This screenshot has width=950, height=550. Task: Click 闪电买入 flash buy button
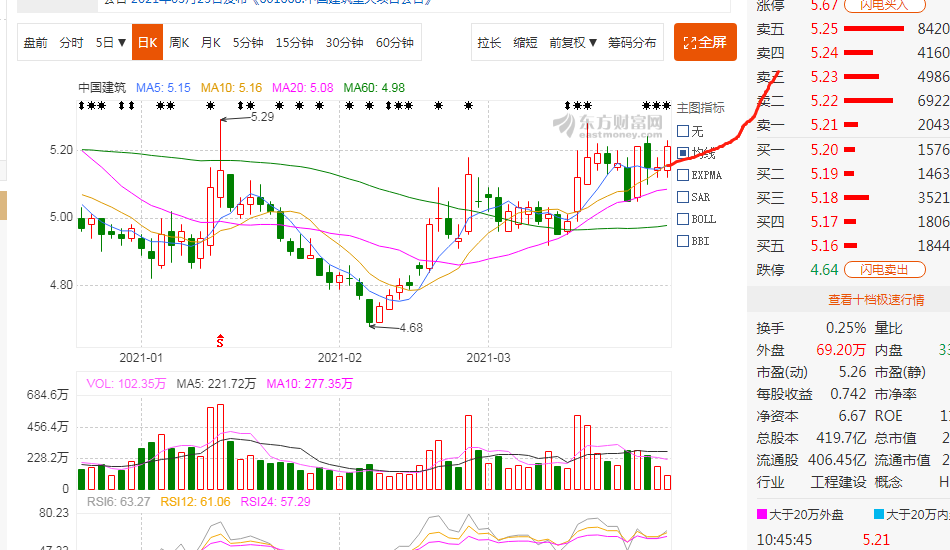(x=885, y=5)
